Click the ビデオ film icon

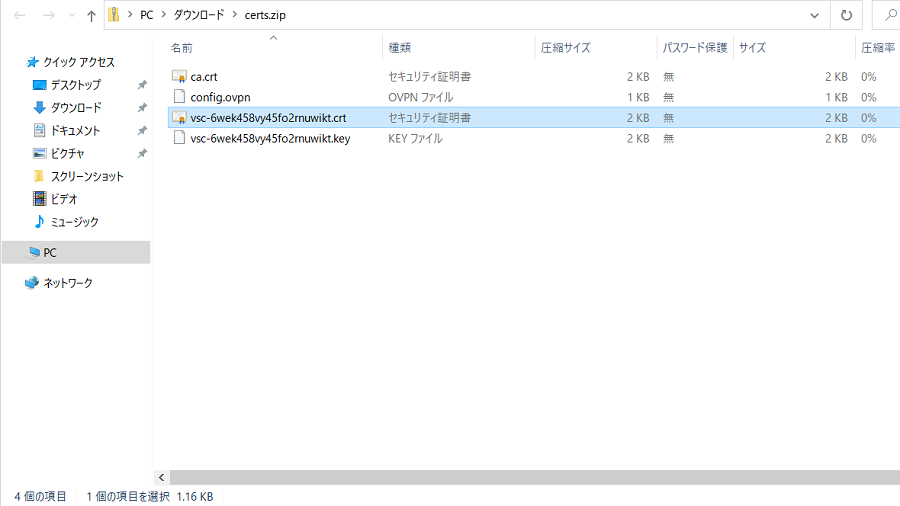pos(40,199)
